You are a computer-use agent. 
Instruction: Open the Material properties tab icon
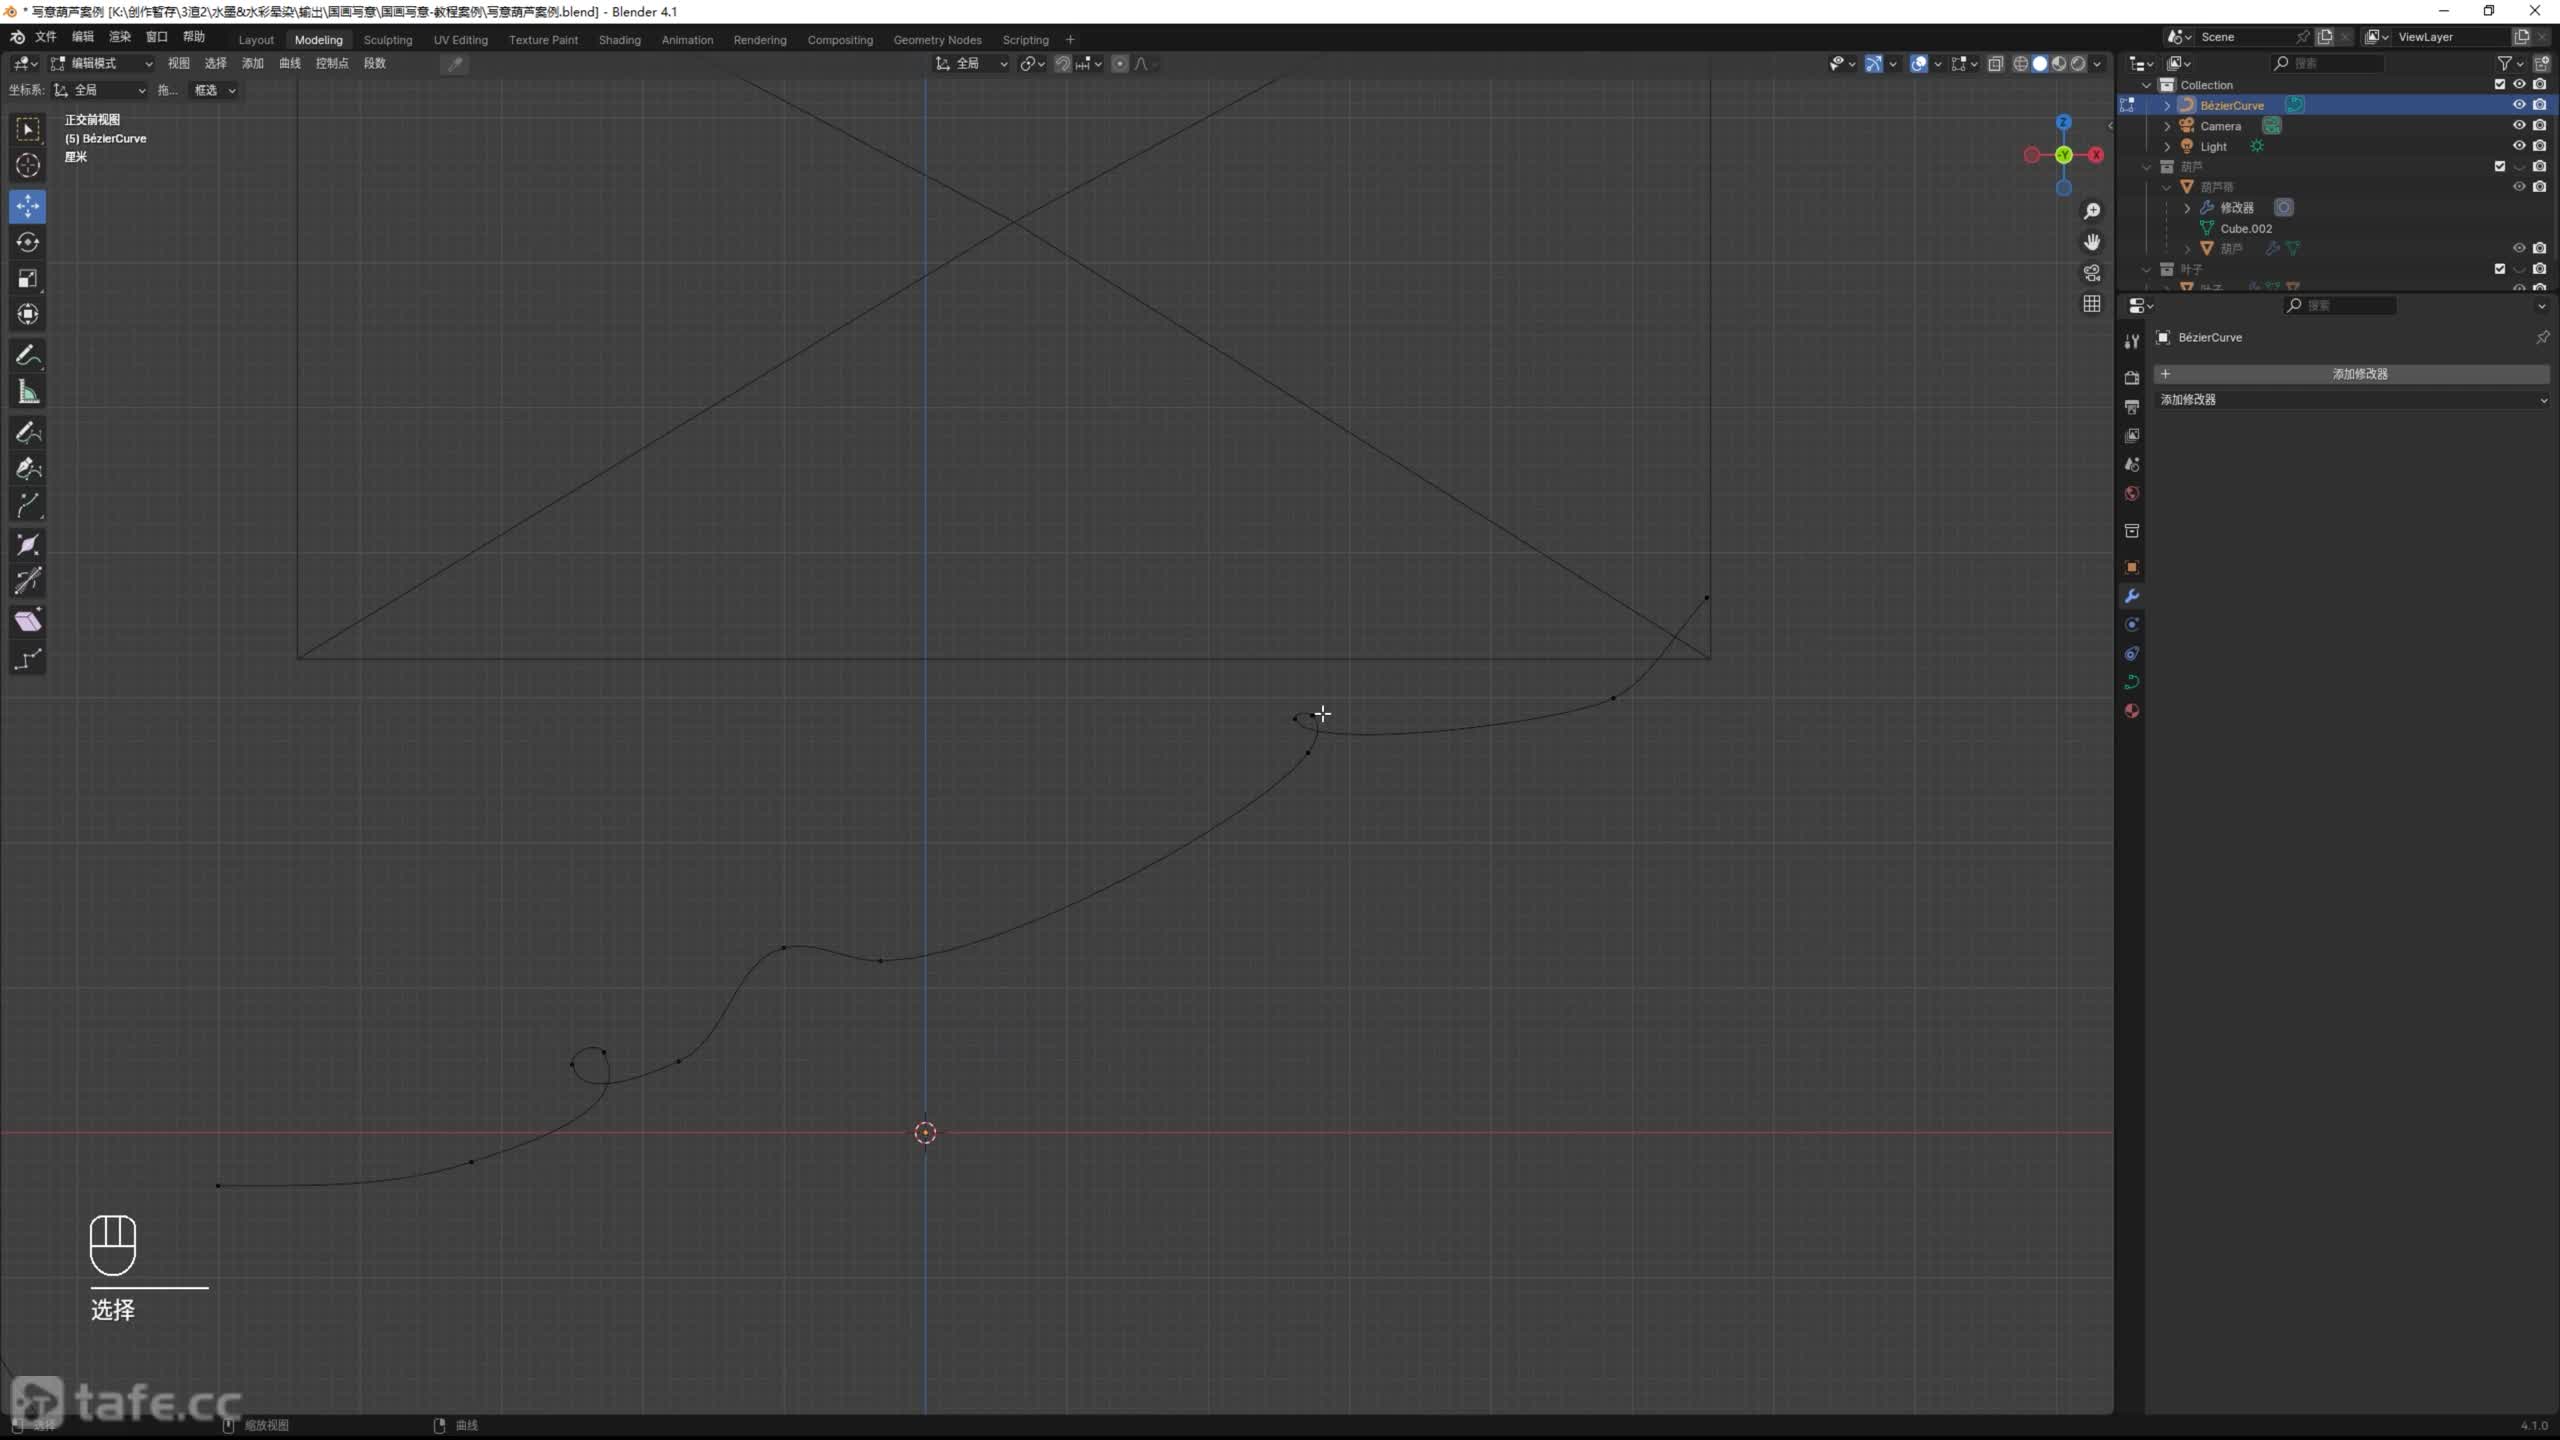2131,711
